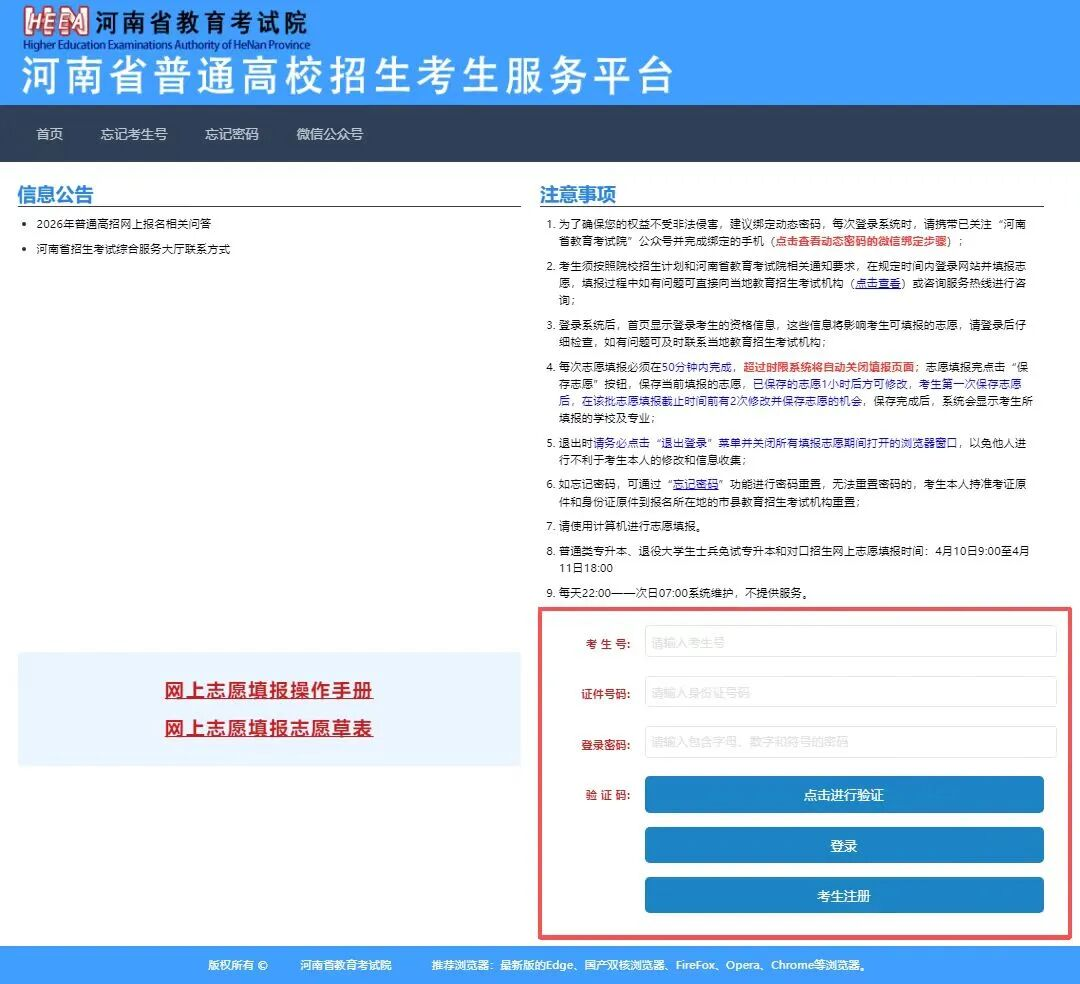
Task: Click the 点击进行验证 verification button
Action: pos(845,794)
